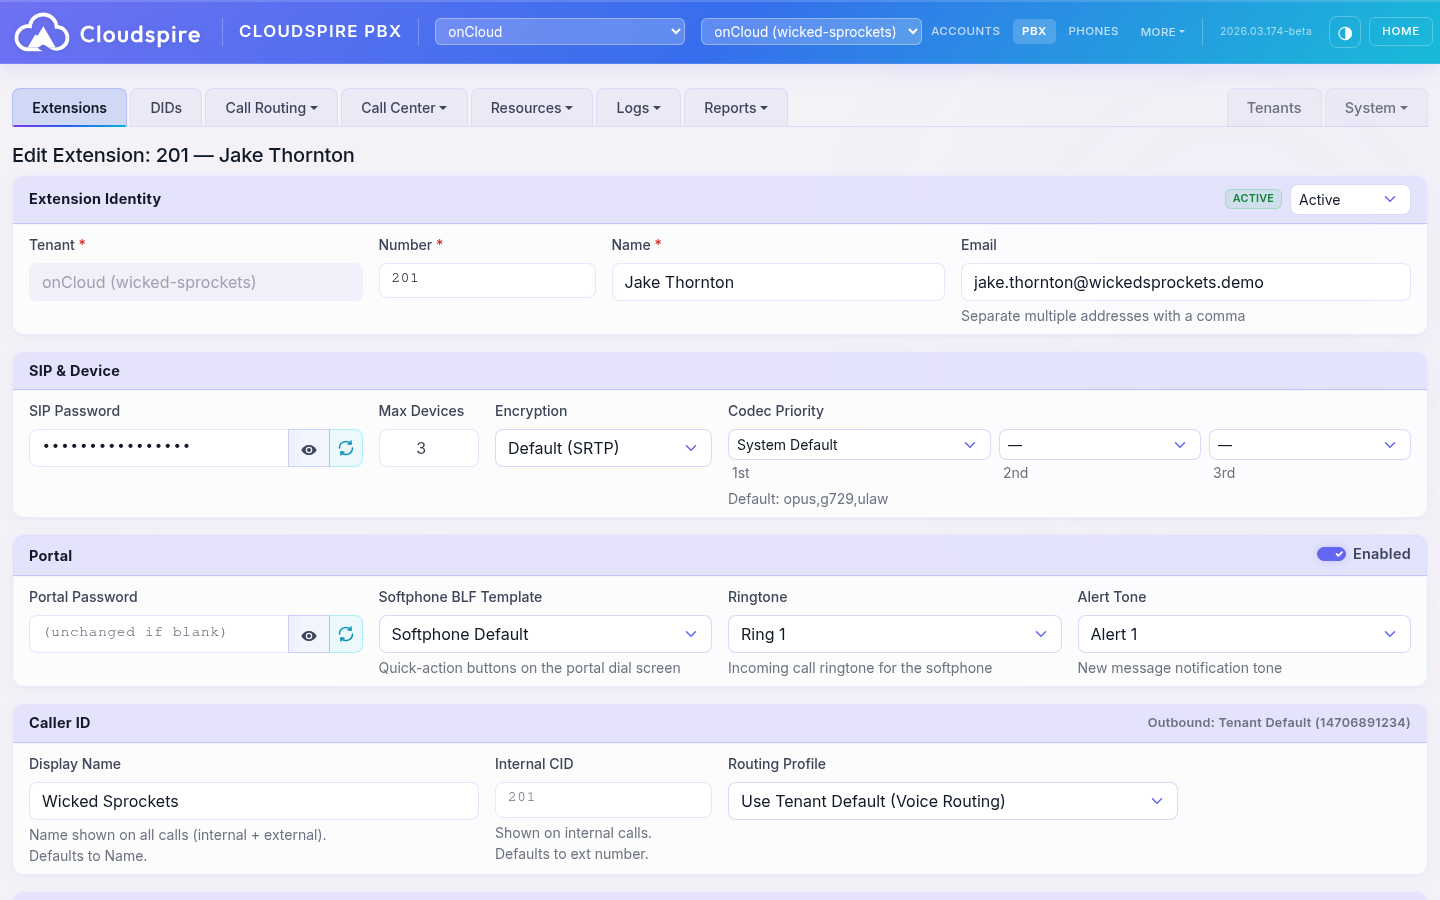Regenerate the Portal Password
1440x900 pixels.
[x=346, y=633]
